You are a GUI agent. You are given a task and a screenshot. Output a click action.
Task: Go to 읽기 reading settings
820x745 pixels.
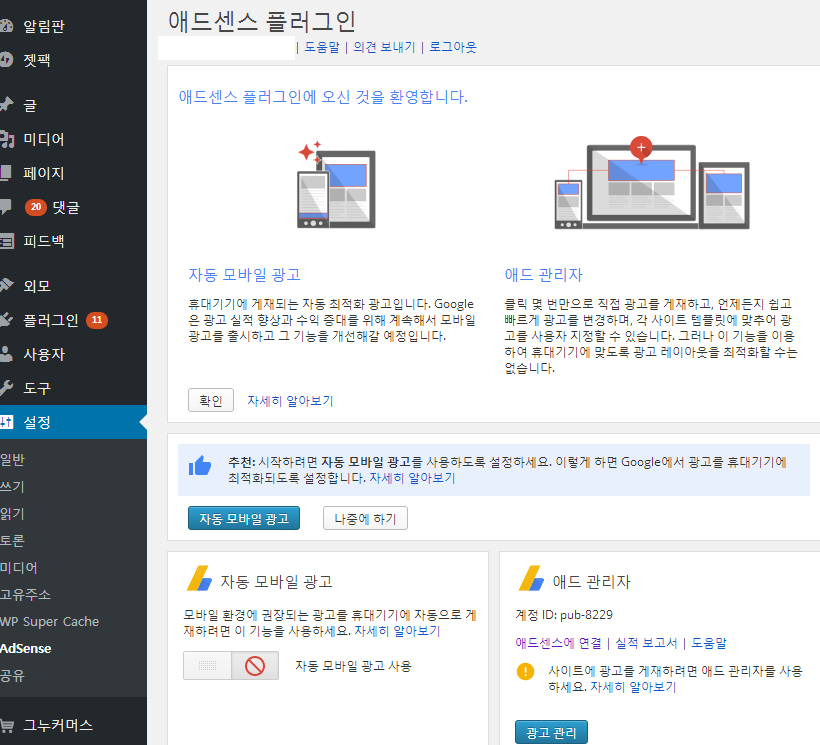pos(13,514)
